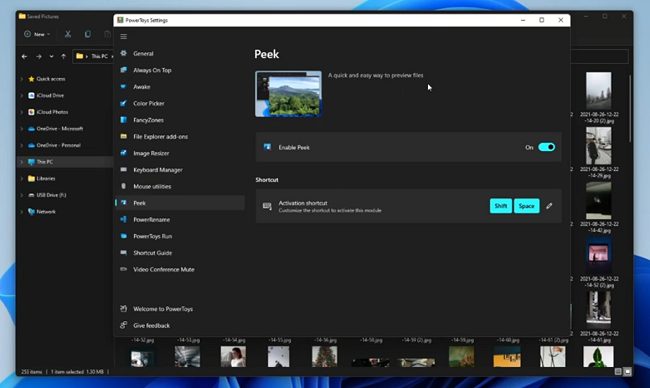This screenshot has width=650, height=388.
Task: Select Peek in the sidebar
Action: (x=180, y=203)
